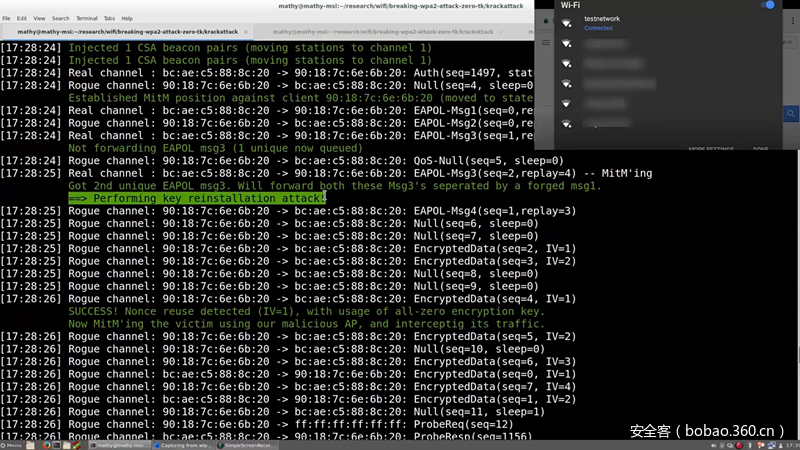The width and height of the screenshot is (800, 450).
Task: Open the taskbar terminal launcher icon
Action: [57, 445]
